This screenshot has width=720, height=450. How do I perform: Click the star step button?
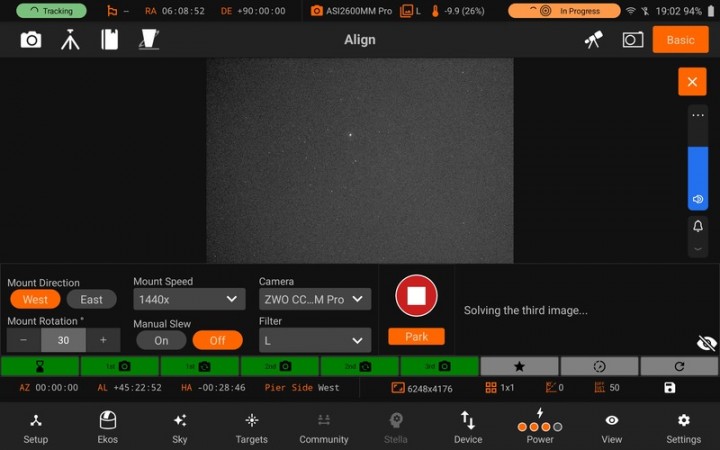point(519,367)
